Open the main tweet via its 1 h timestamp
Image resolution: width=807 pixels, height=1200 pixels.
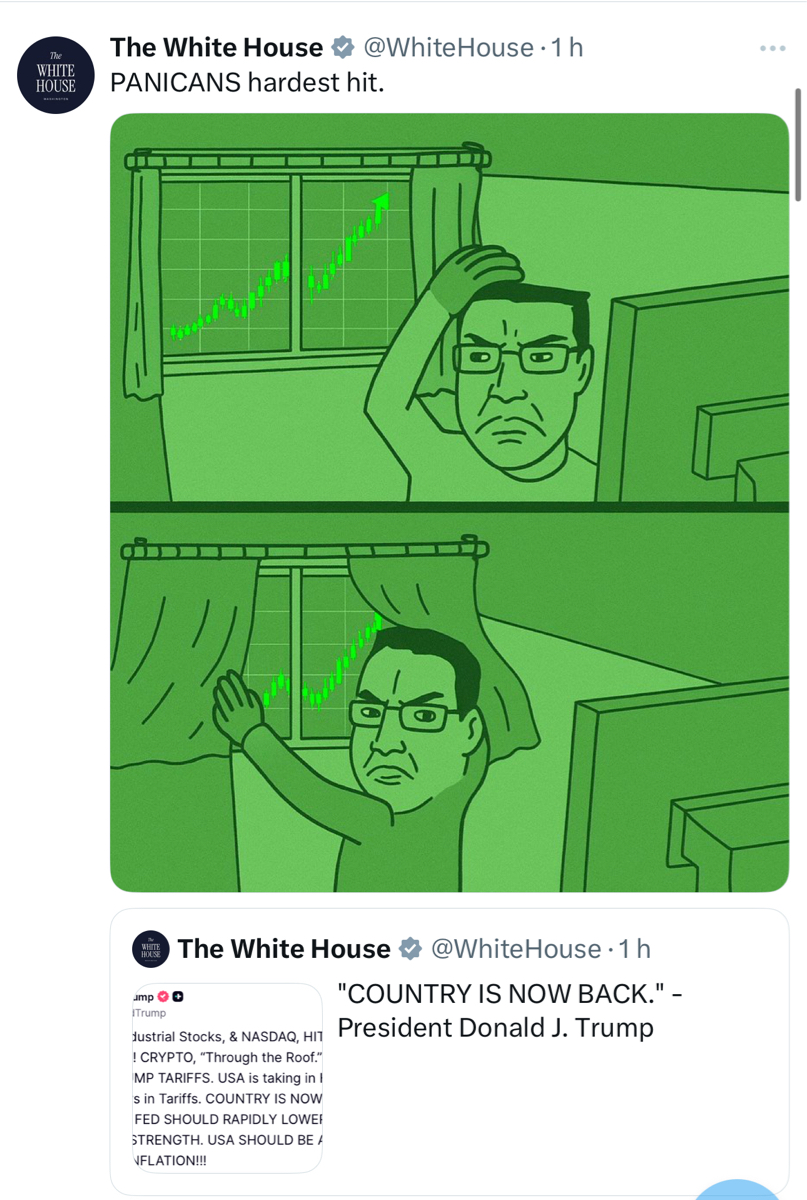point(567,47)
